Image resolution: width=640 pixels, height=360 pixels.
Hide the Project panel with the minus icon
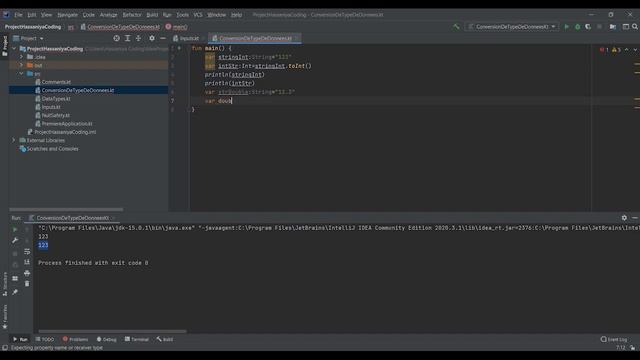click(x=163, y=38)
